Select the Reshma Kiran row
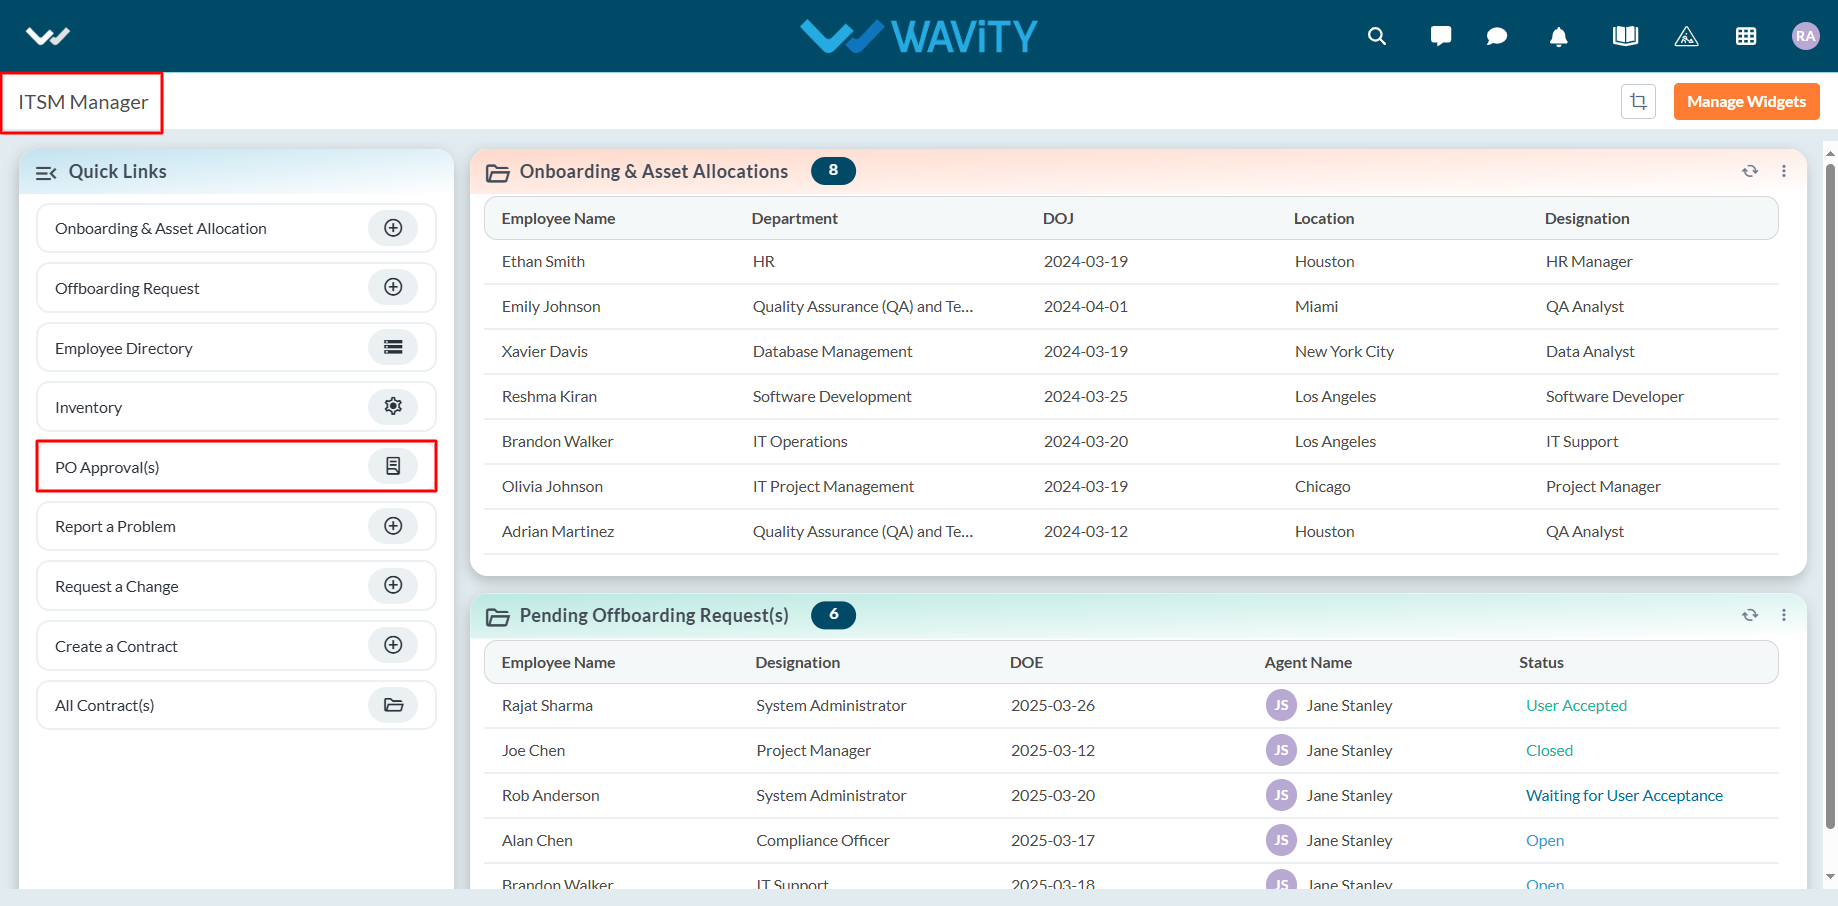The height and width of the screenshot is (906, 1838). (1131, 397)
